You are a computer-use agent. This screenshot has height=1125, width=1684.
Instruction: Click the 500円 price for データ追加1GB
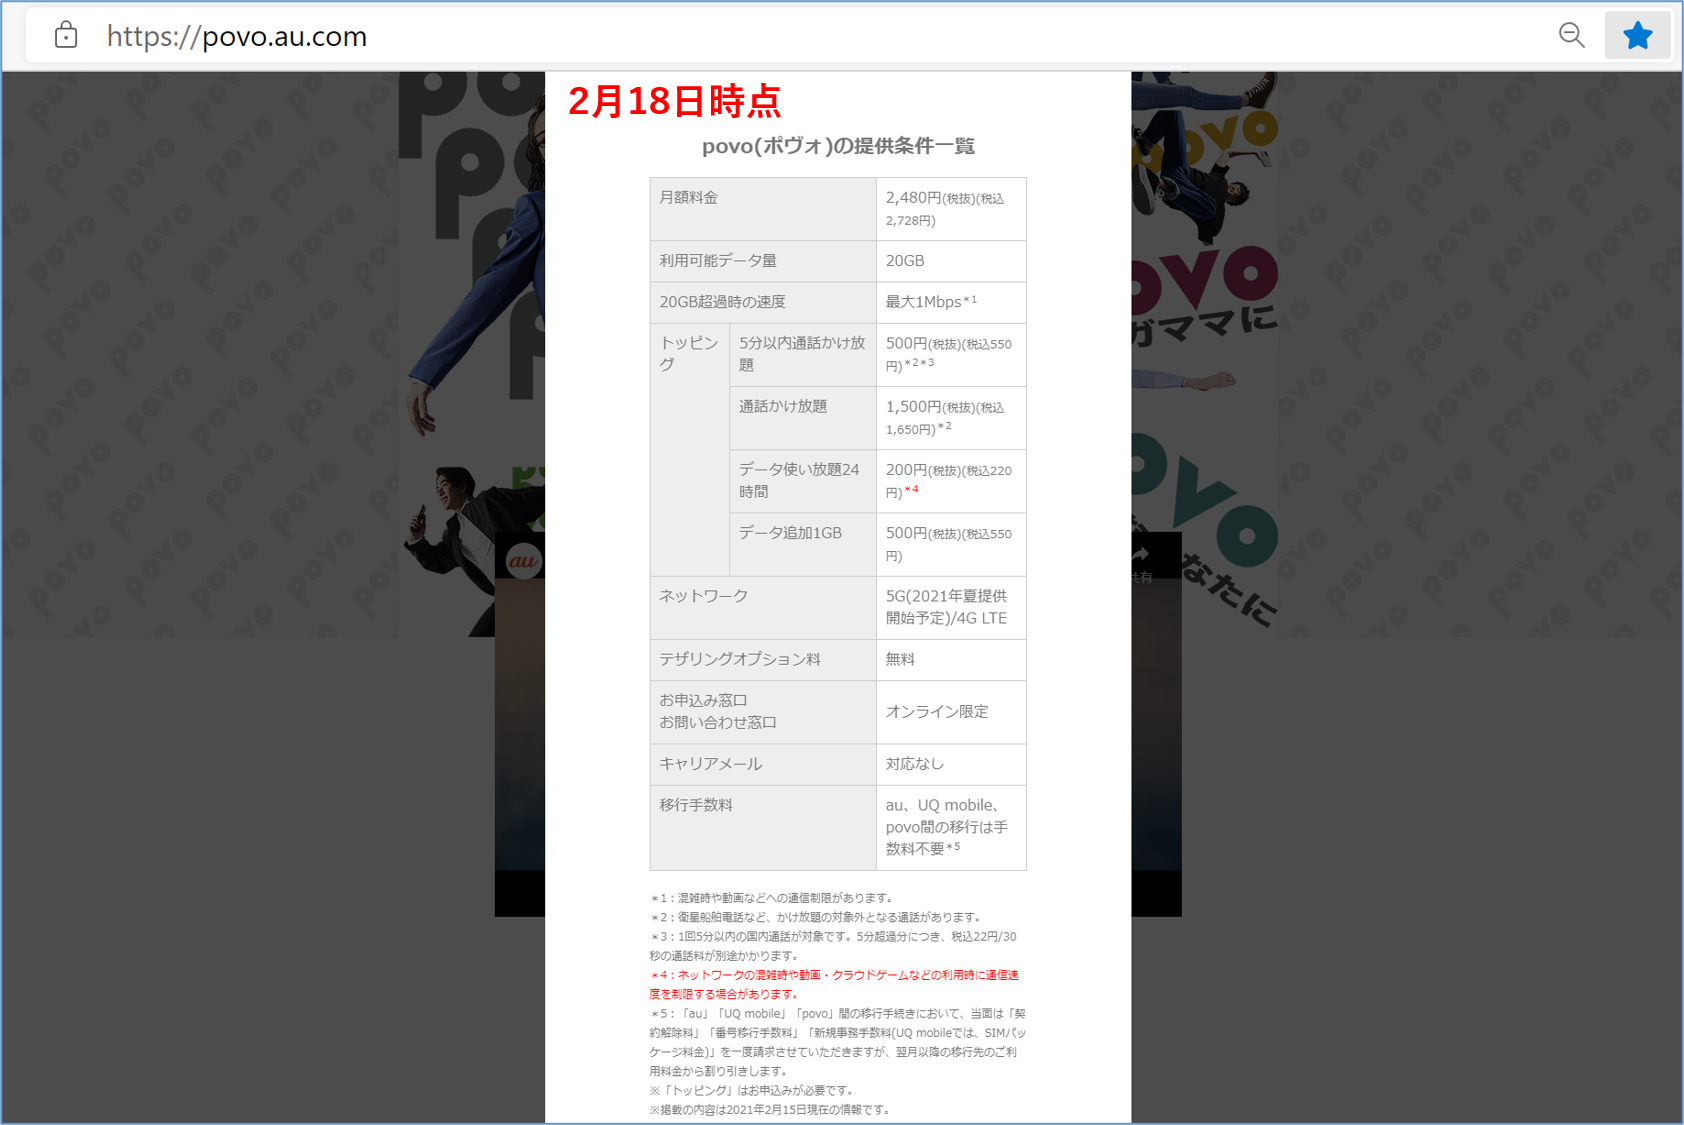pos(951,544)
